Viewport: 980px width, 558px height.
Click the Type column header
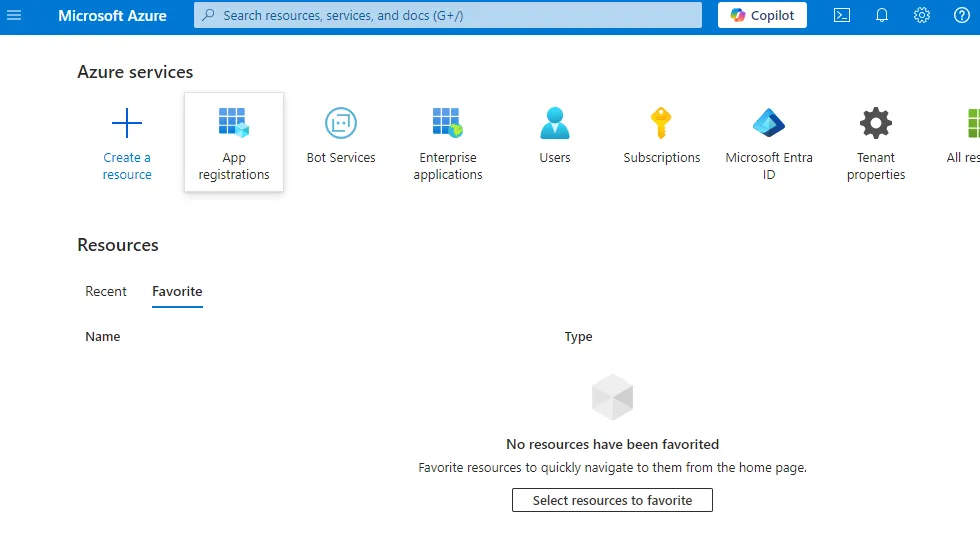click(578, 336)
